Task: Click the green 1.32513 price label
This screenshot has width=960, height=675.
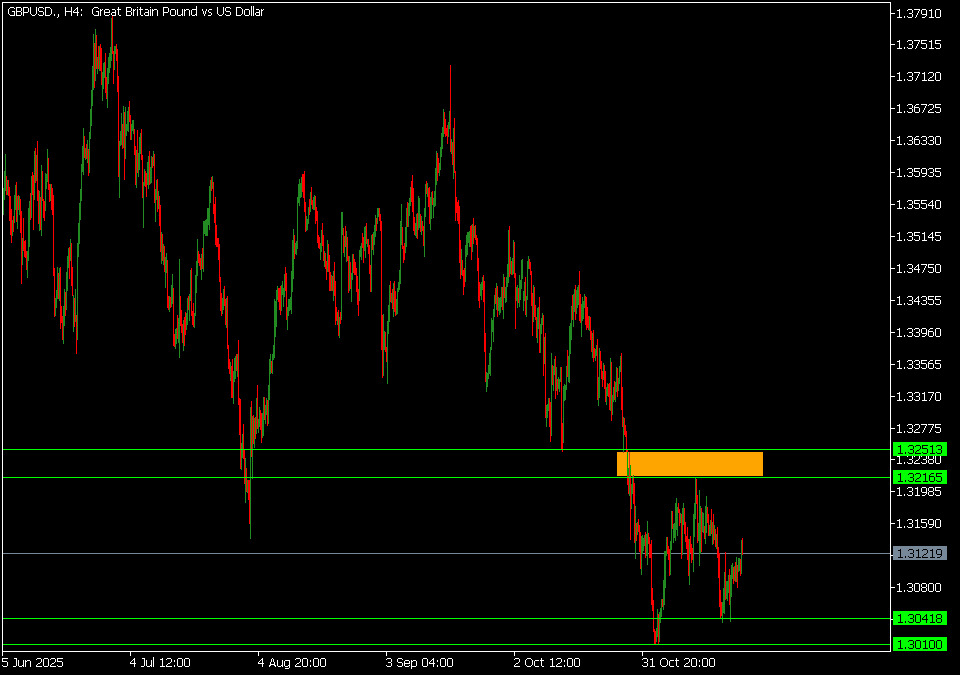Action: click(920, 450)
